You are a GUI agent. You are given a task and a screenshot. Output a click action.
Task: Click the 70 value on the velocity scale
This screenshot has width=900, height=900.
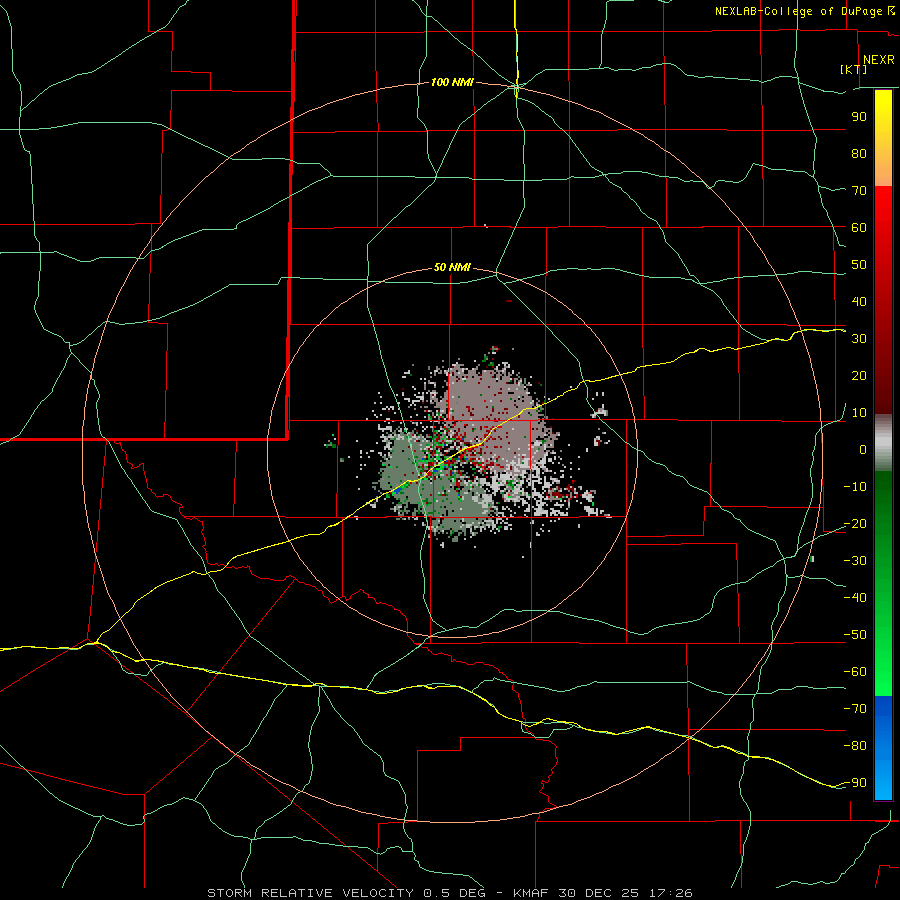coord(859,191)
